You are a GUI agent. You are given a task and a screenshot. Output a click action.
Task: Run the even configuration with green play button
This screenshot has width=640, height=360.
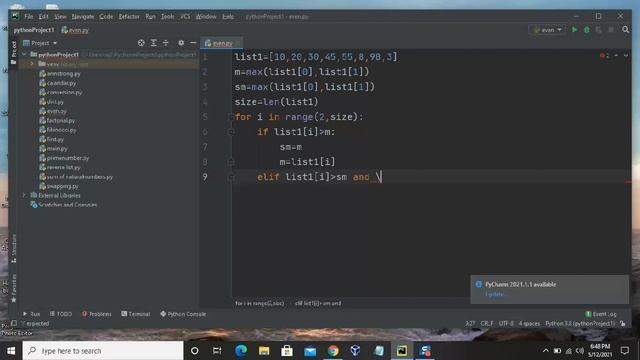tap(574, 30)
